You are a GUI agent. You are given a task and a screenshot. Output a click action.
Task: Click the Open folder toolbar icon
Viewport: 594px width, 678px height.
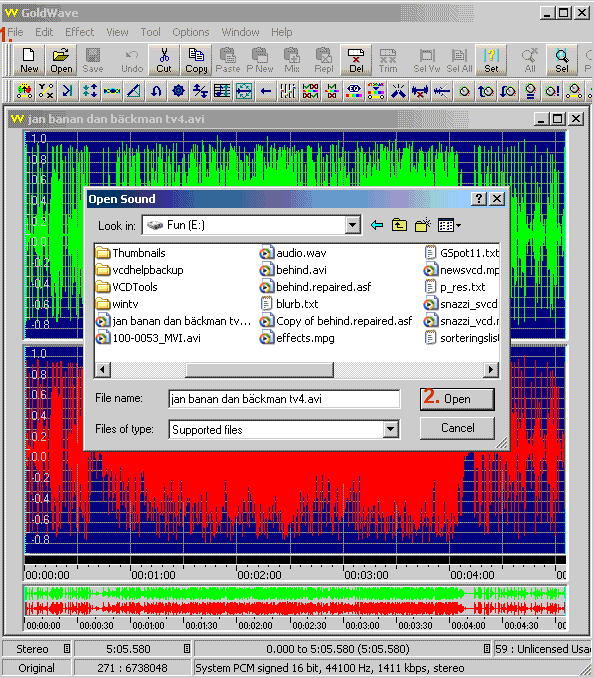coord(61,60)
